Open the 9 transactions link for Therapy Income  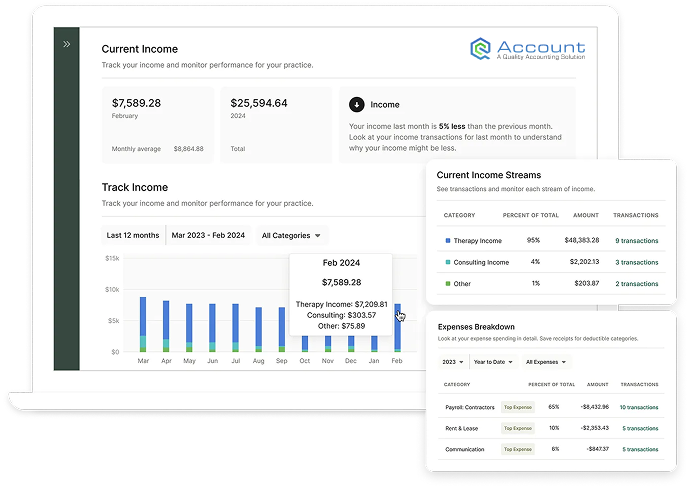[x=636, y=241]
